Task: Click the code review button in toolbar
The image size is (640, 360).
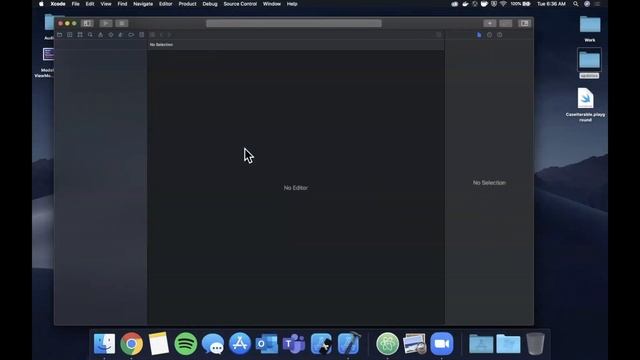Action: [x=506, y=23]
